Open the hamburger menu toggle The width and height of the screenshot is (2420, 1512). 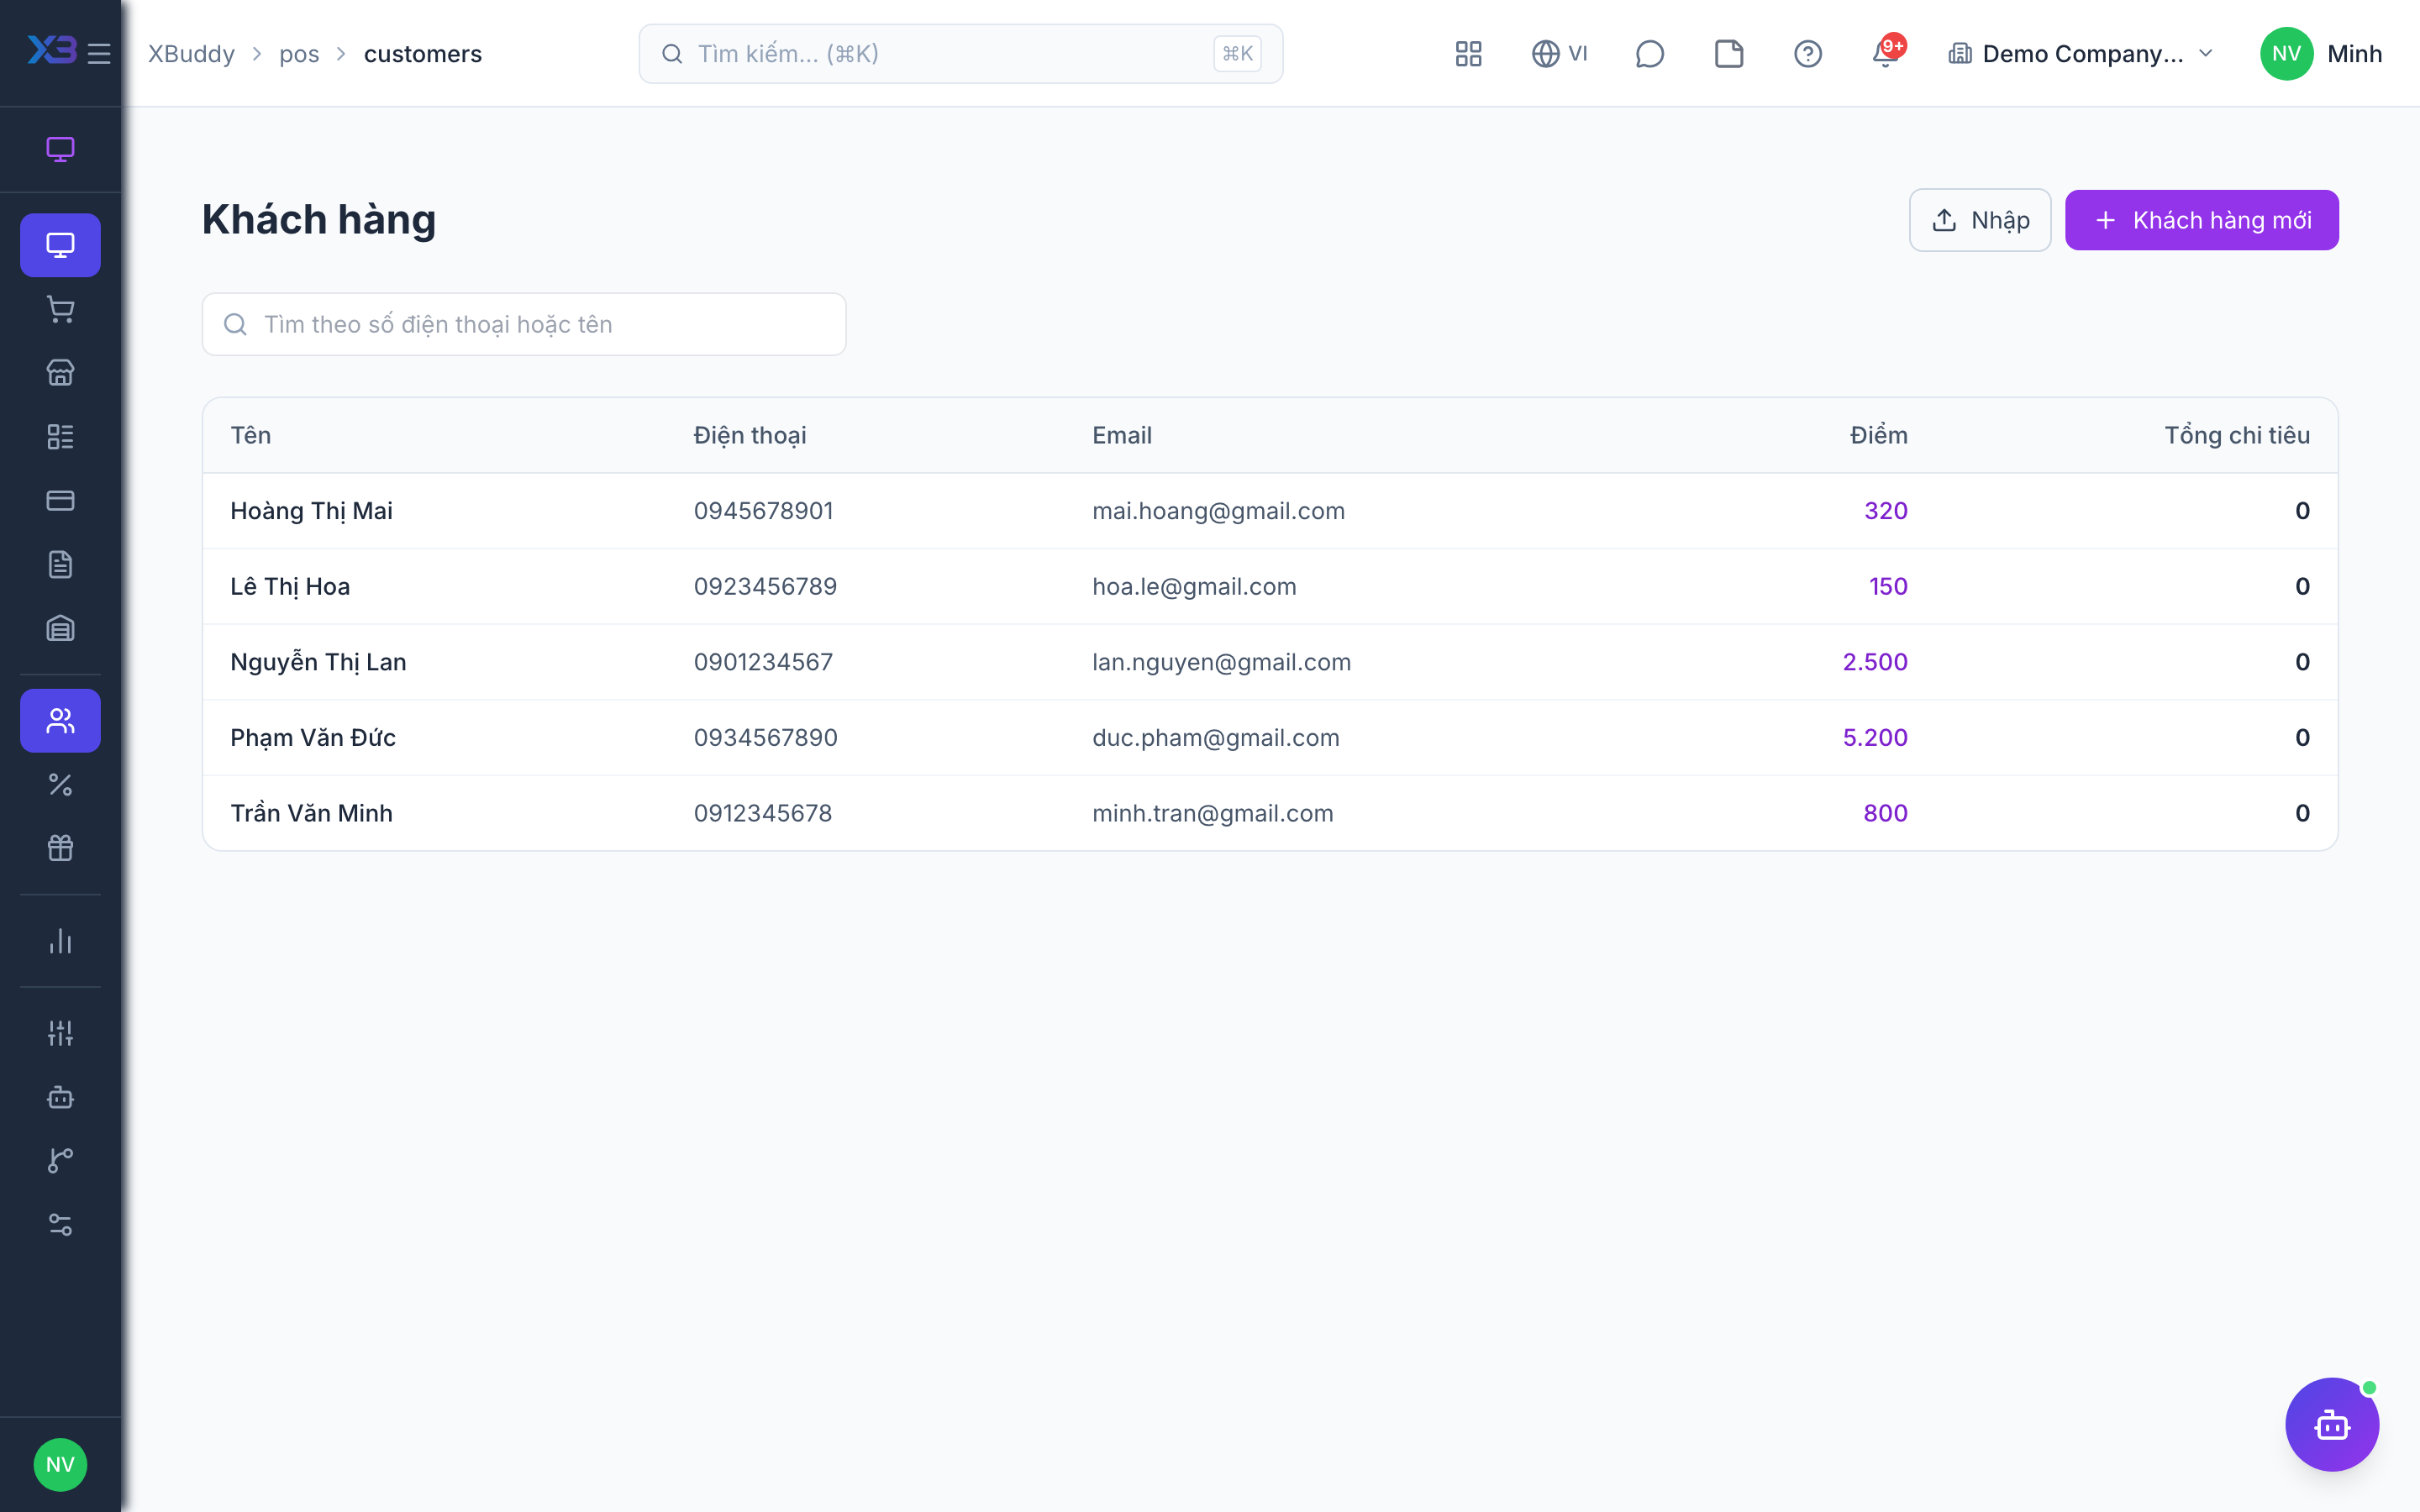tap(99, 54)
